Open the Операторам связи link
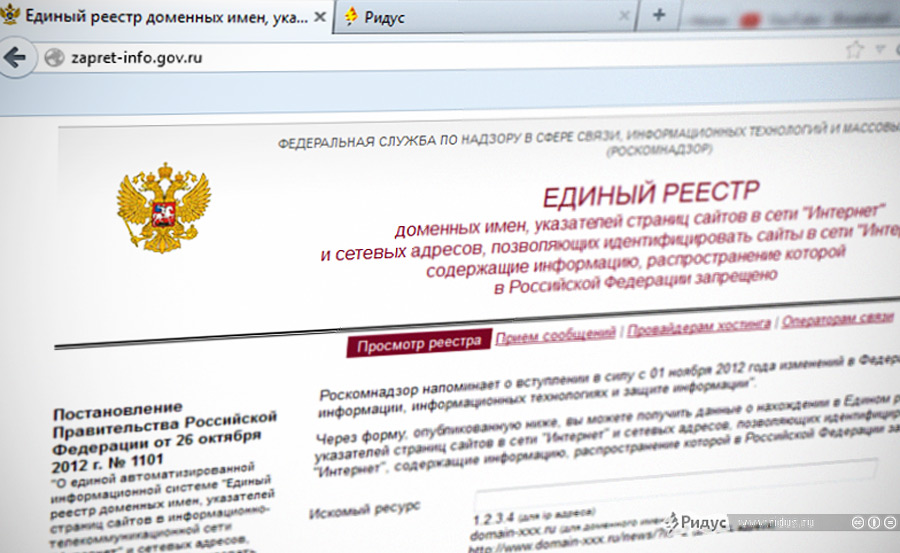This screenshot has width=900, height=553. click(x=837, y=318)
